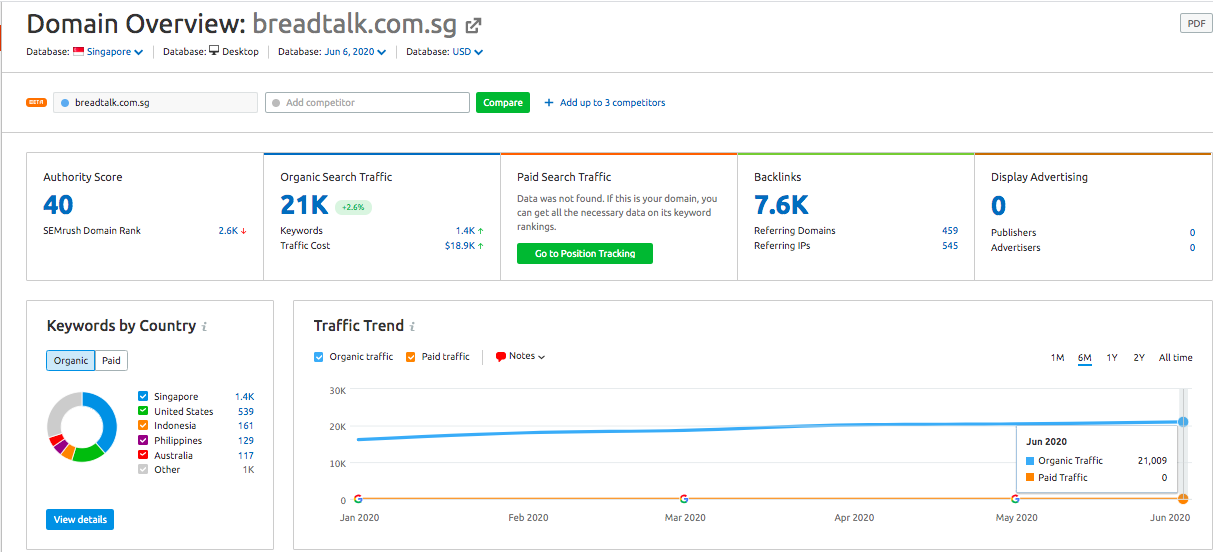
Task: Click Traffic Cost $18.9K value
Action: click(460, 246)
